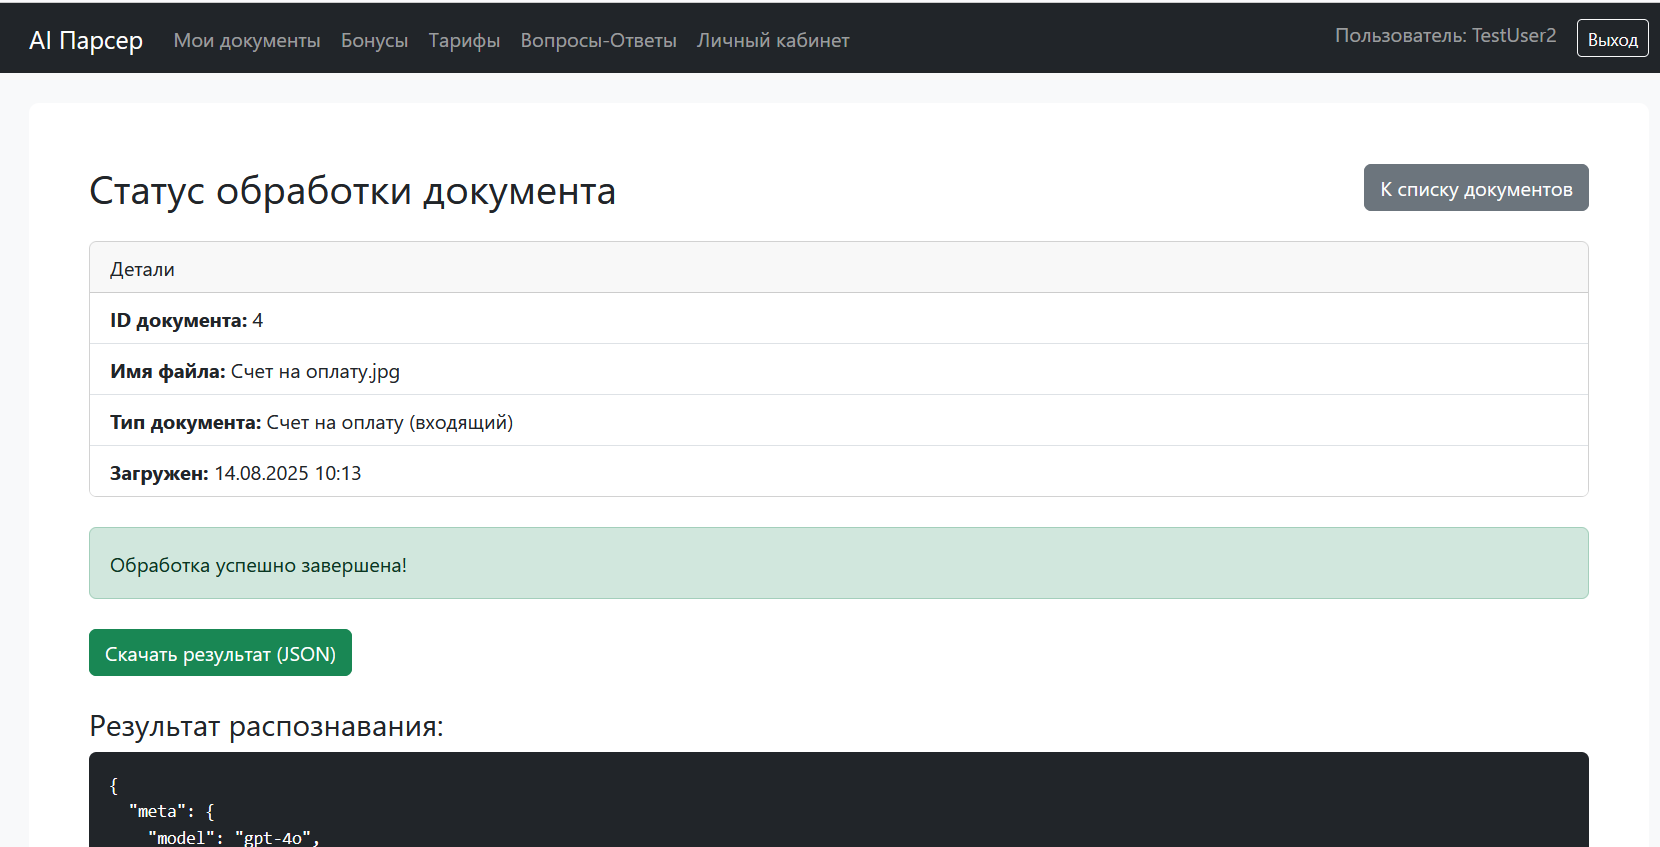
Task: Click the Детали card header
Action: point(142,269)
